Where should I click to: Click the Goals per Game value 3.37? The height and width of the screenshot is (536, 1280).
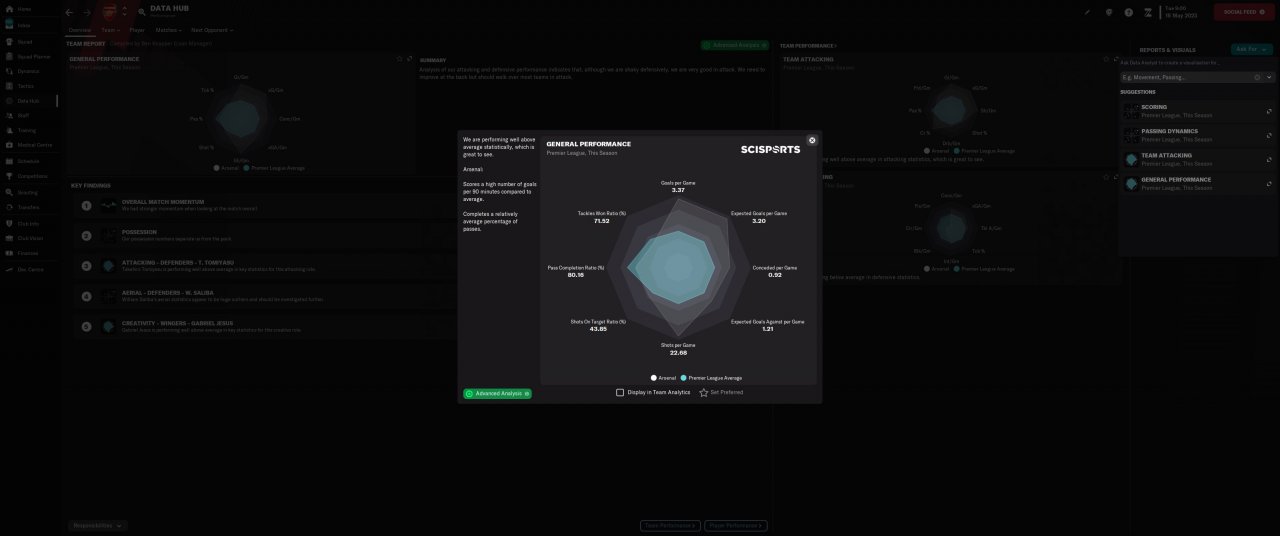(678, 190)
